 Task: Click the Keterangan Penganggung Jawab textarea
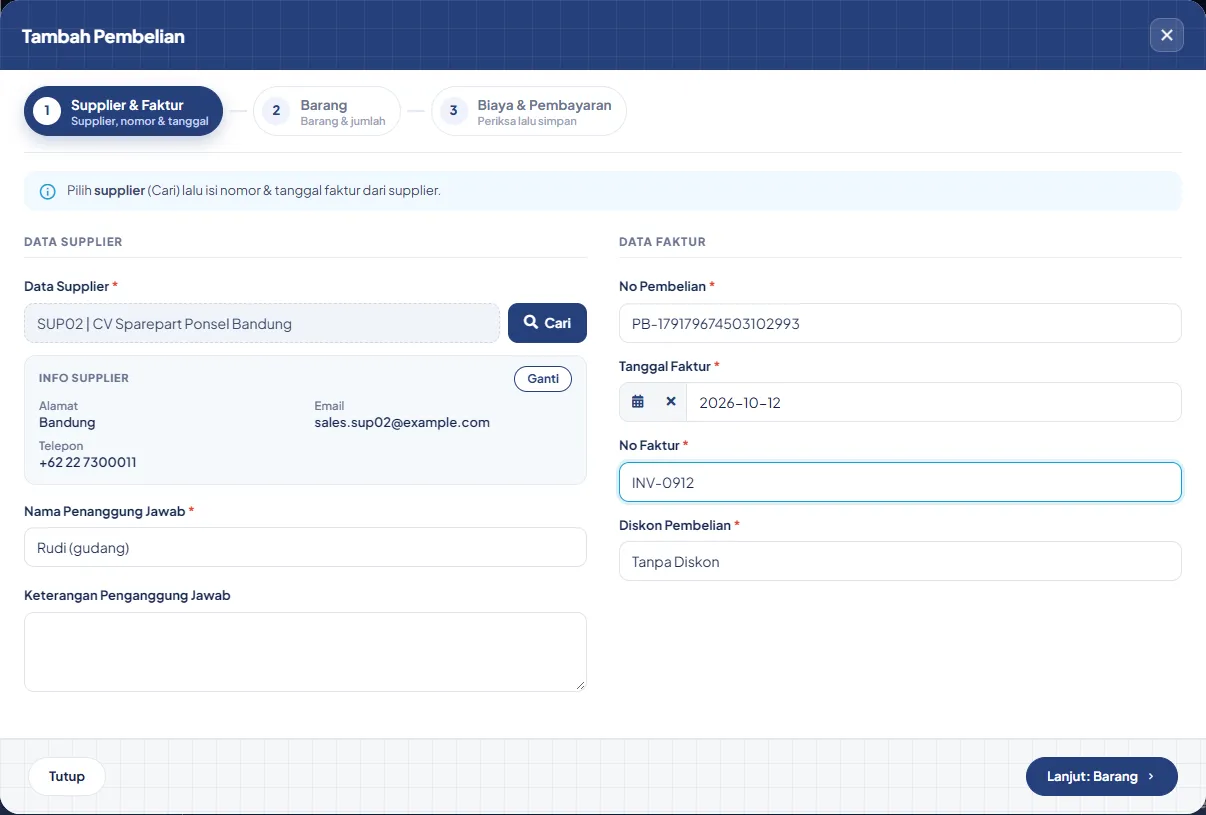[305, 652]
